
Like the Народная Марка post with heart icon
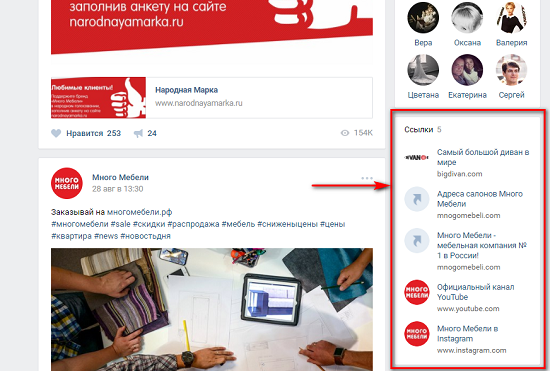pyautogui.click(x=56, y=133)
